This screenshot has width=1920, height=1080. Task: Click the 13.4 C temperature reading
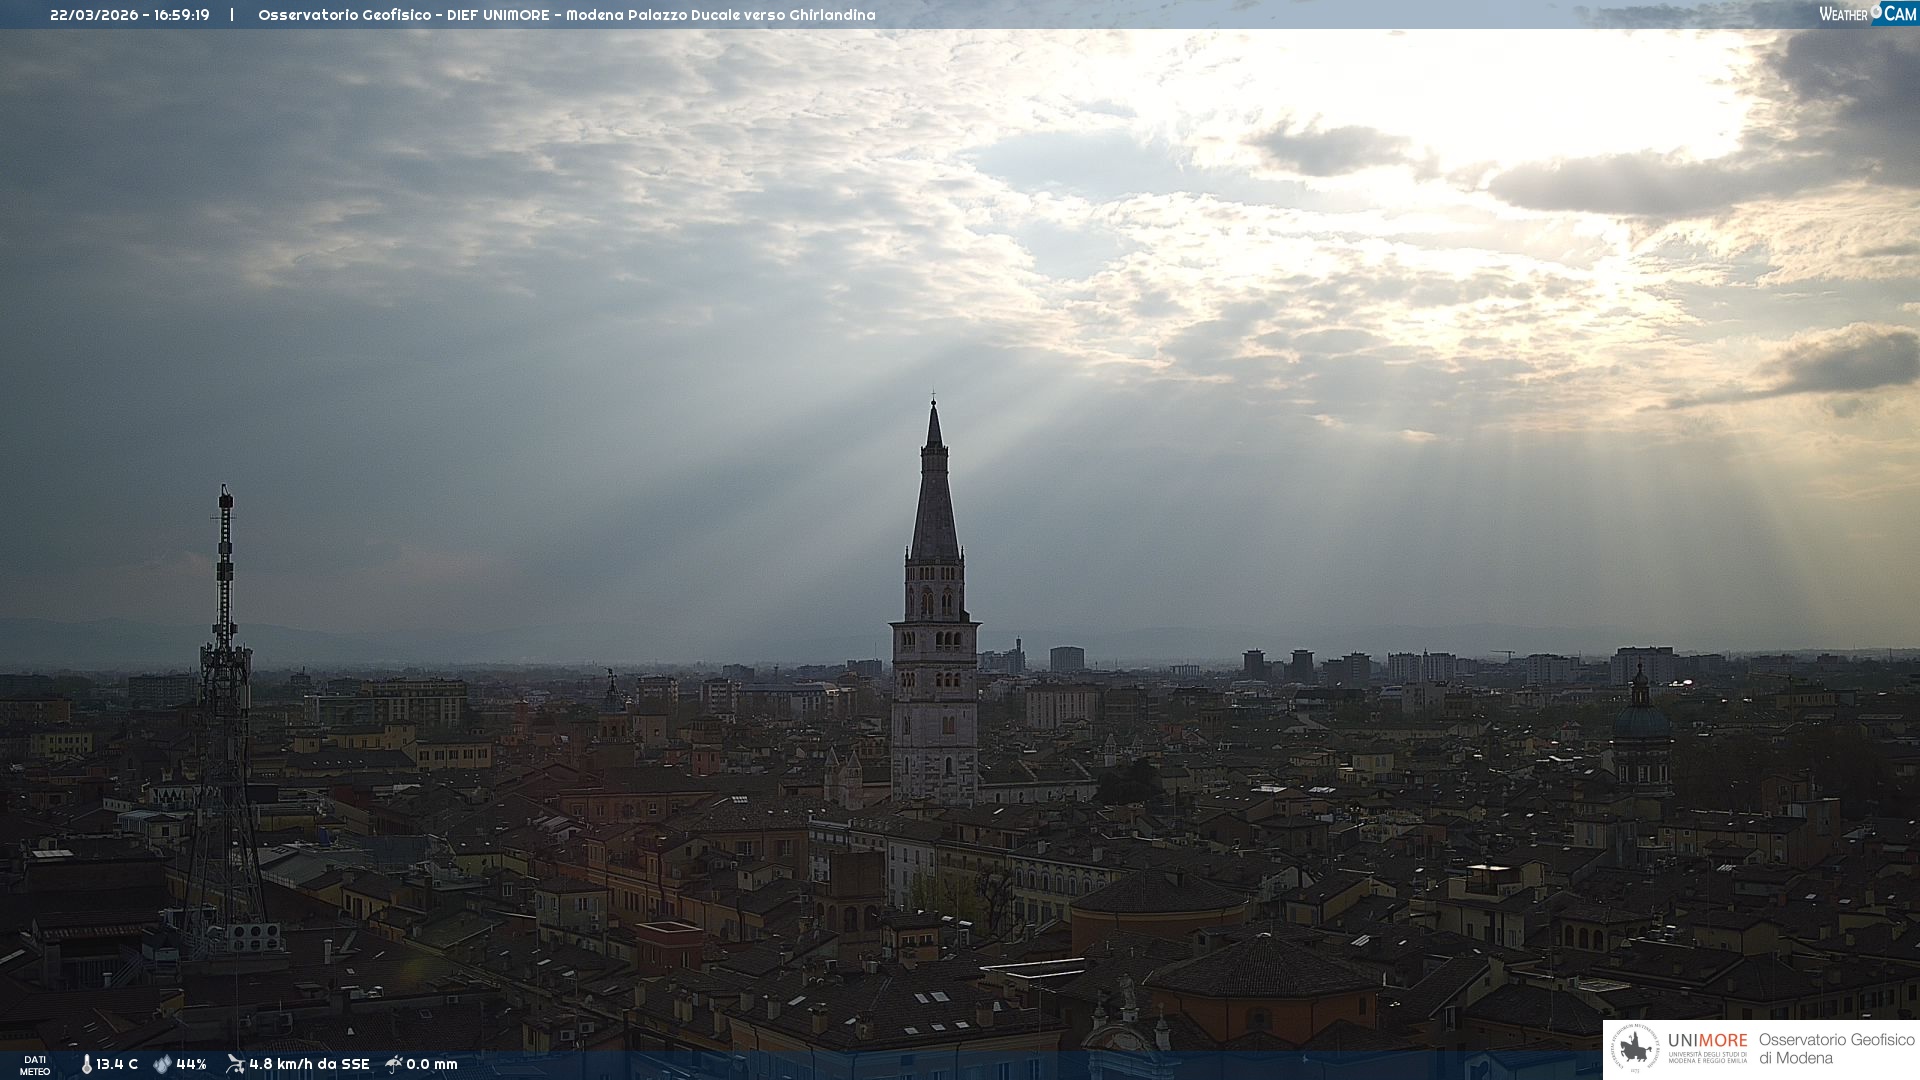point(117,1064)
